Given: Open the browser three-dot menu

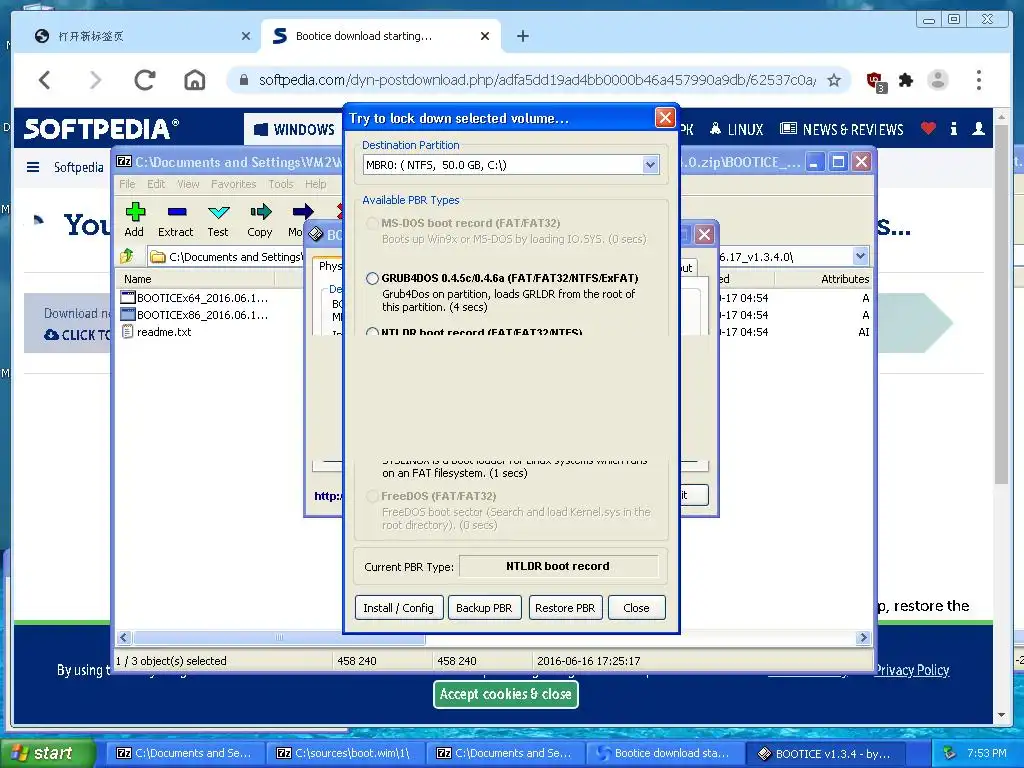Looking at the screenshot, I should click(x=978, y=80).
